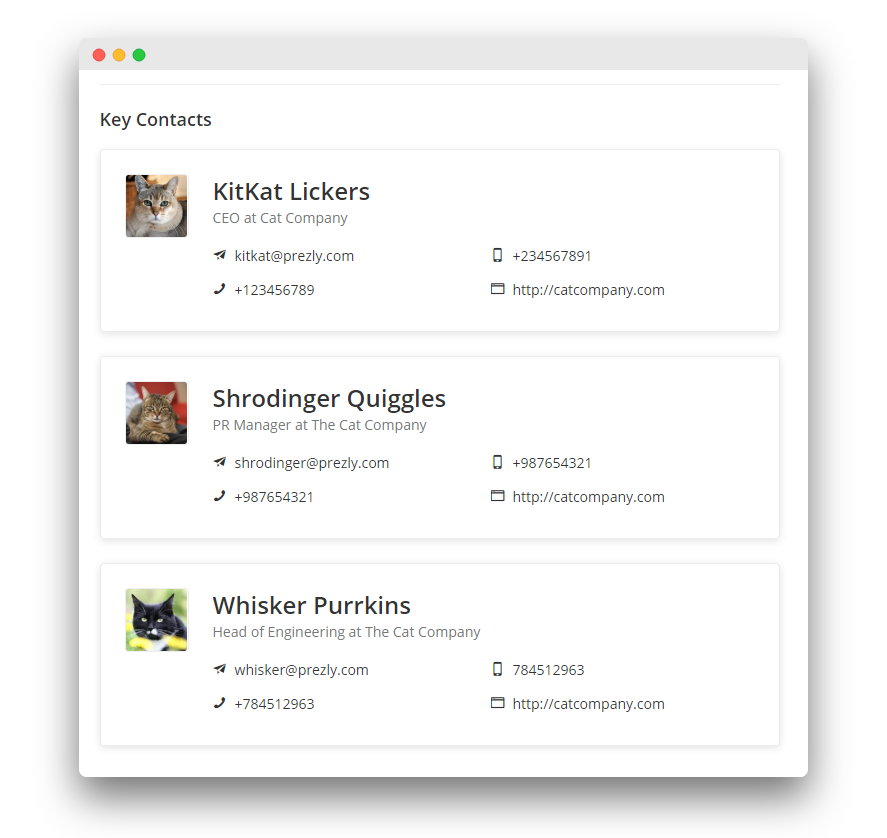
Task: Call phone number +123456789
Action: pyautogui.click(x=274, y=290)
